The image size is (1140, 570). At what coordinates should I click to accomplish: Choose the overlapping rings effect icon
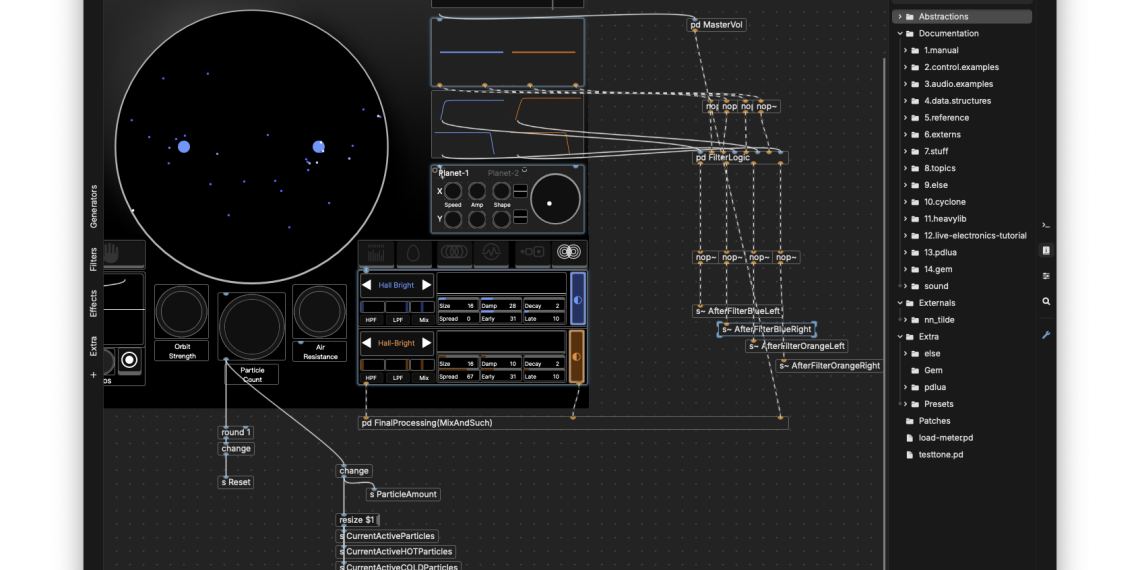(455, 254)
